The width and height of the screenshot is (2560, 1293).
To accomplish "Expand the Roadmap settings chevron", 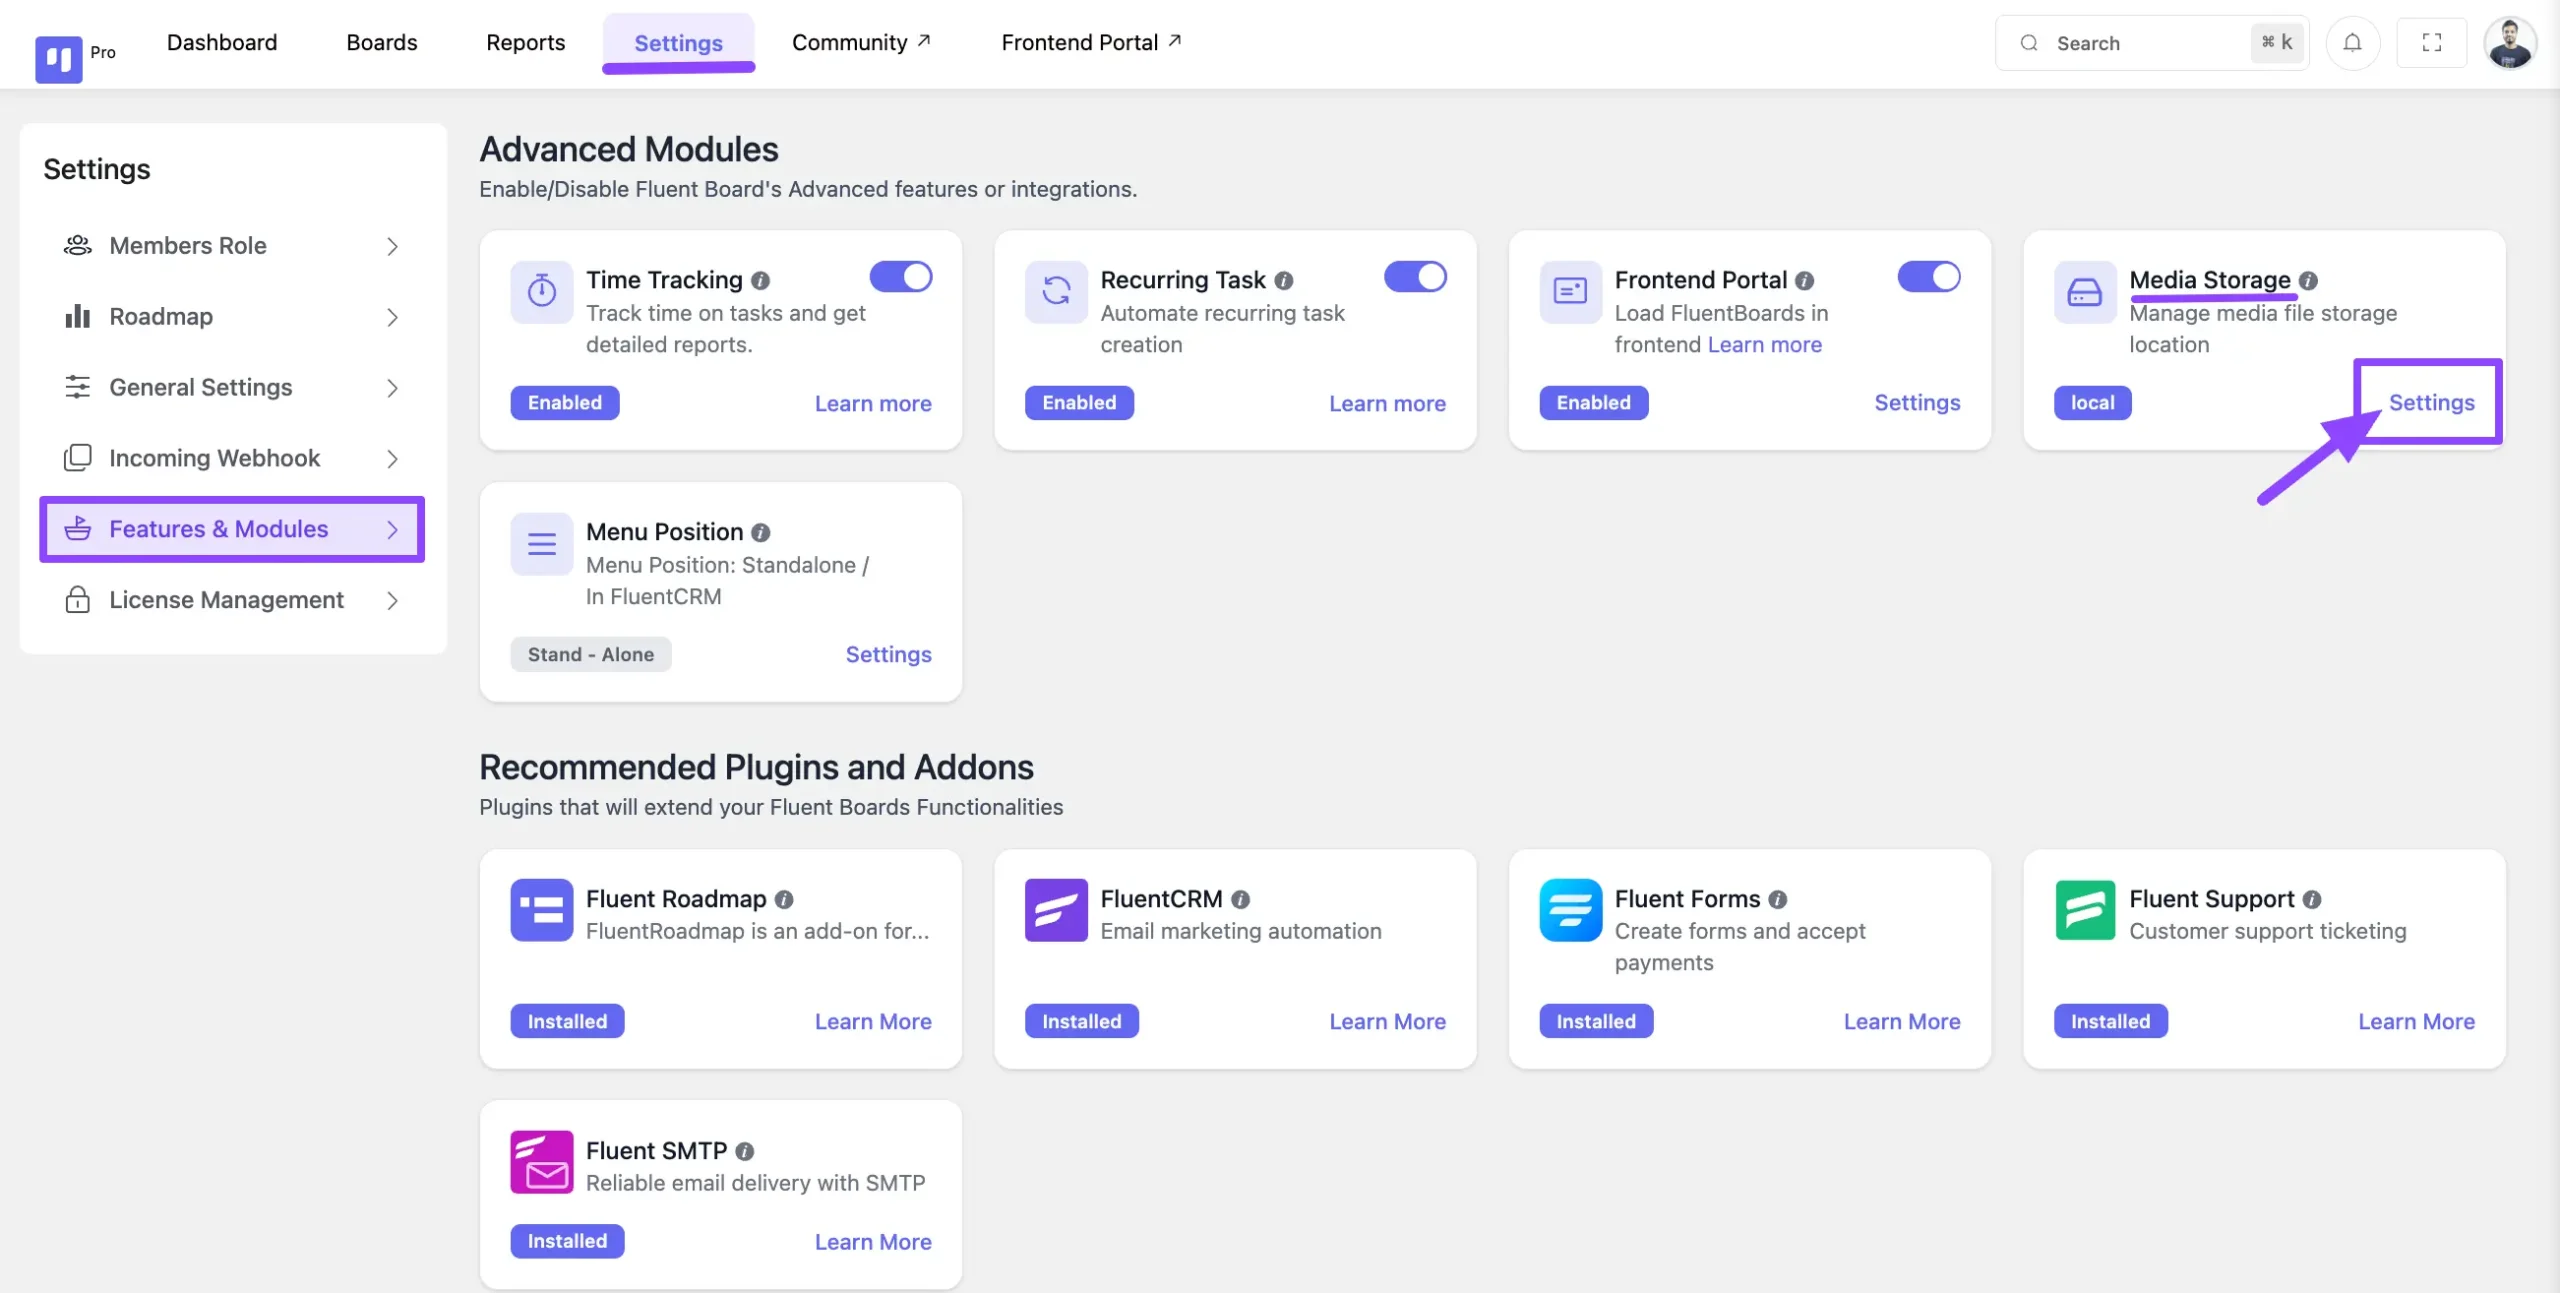I will coord(392,317).
